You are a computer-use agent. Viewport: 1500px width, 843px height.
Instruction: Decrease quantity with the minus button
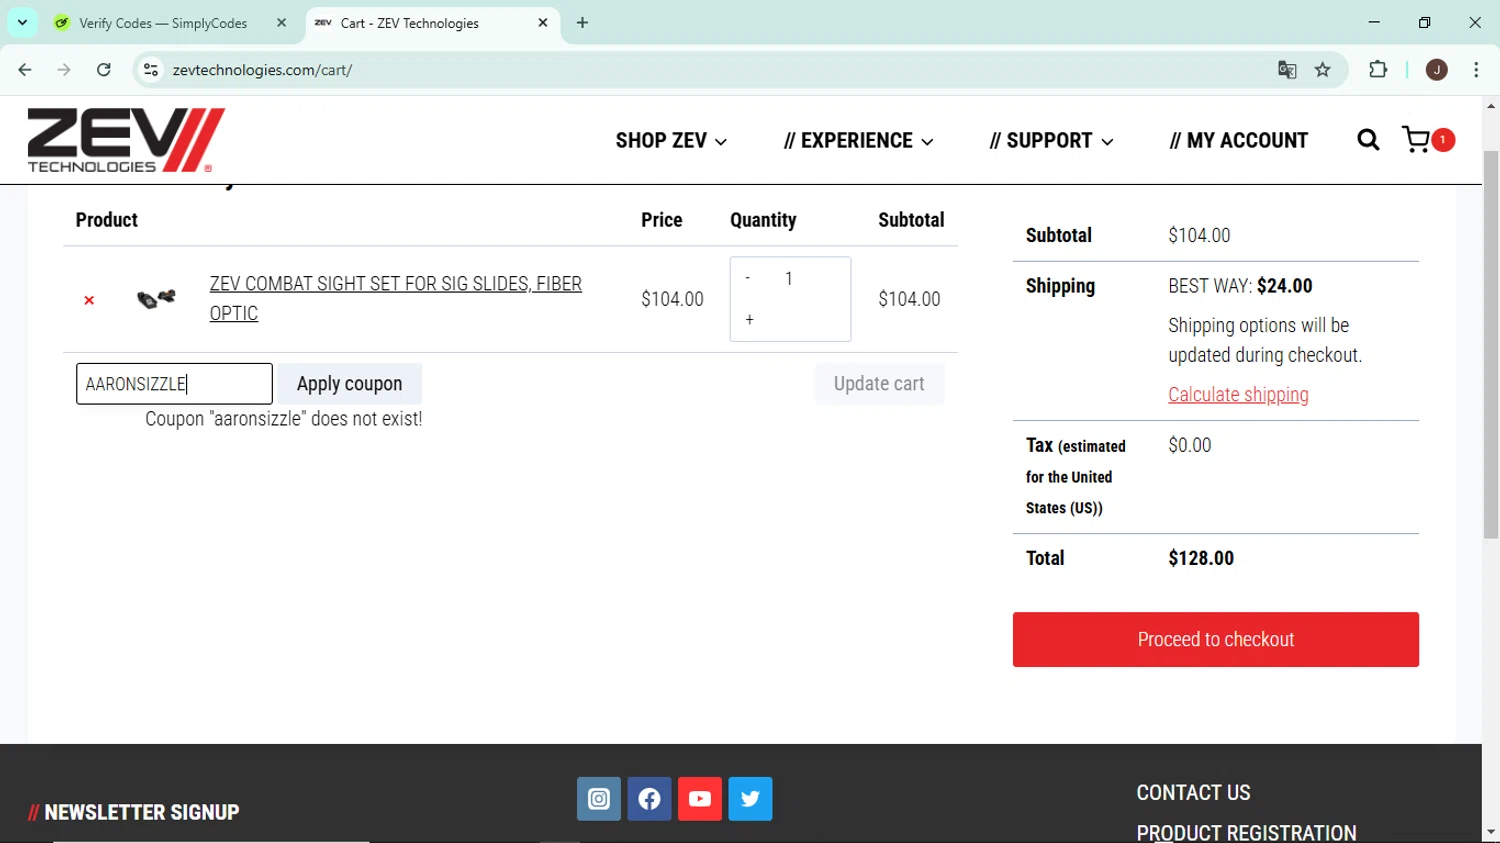click(x=748, y=278)
